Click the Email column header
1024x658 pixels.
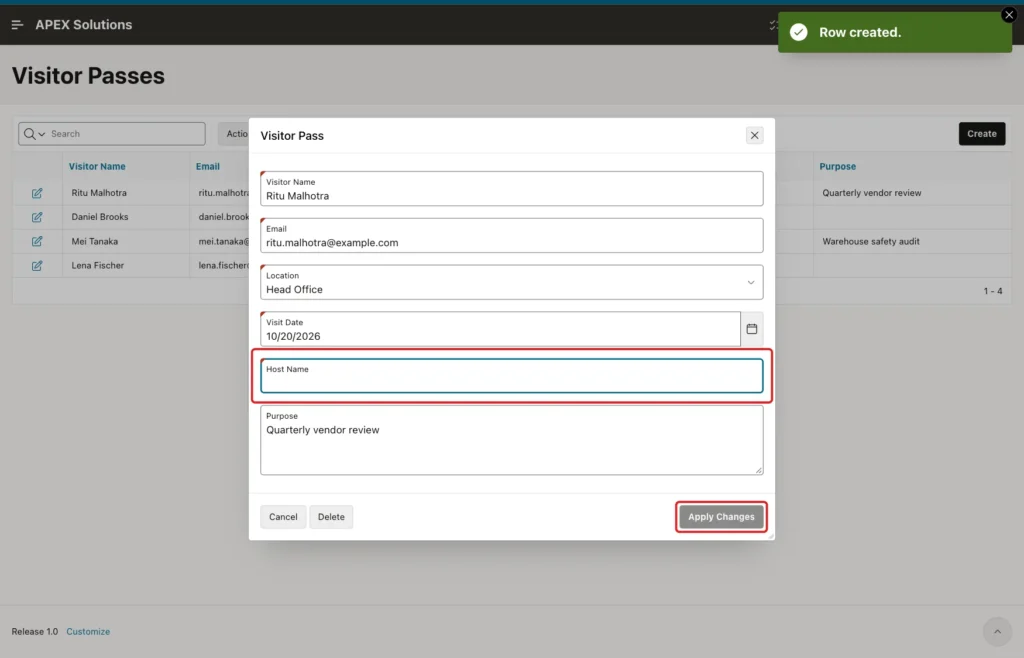[208, 166]
